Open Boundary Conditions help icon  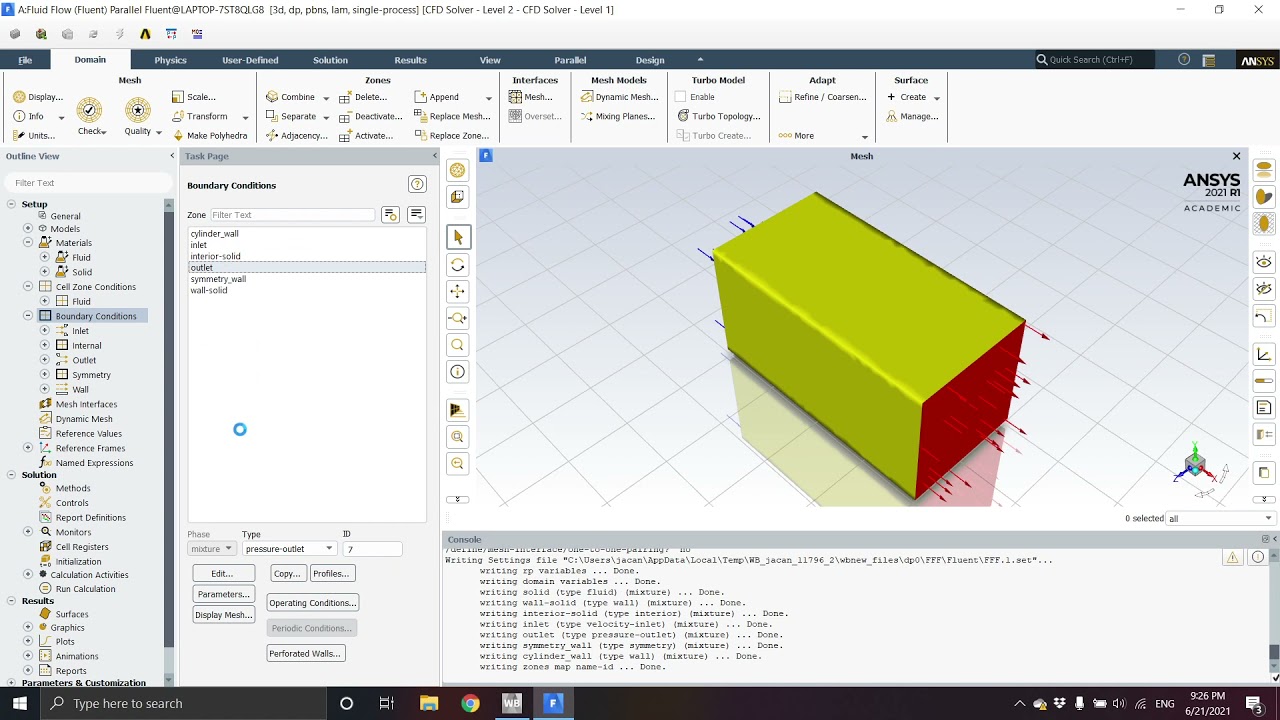[417, 184]
